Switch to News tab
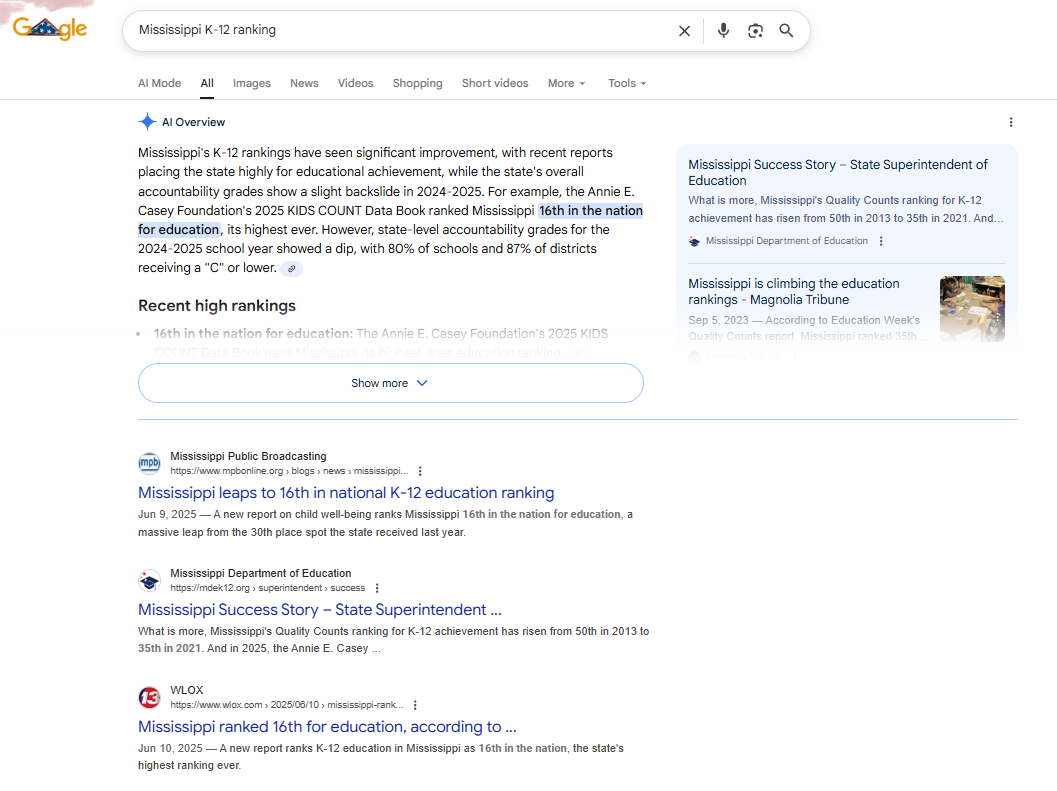This screenshot has height=791, width=1057. (x=304, y=83)
